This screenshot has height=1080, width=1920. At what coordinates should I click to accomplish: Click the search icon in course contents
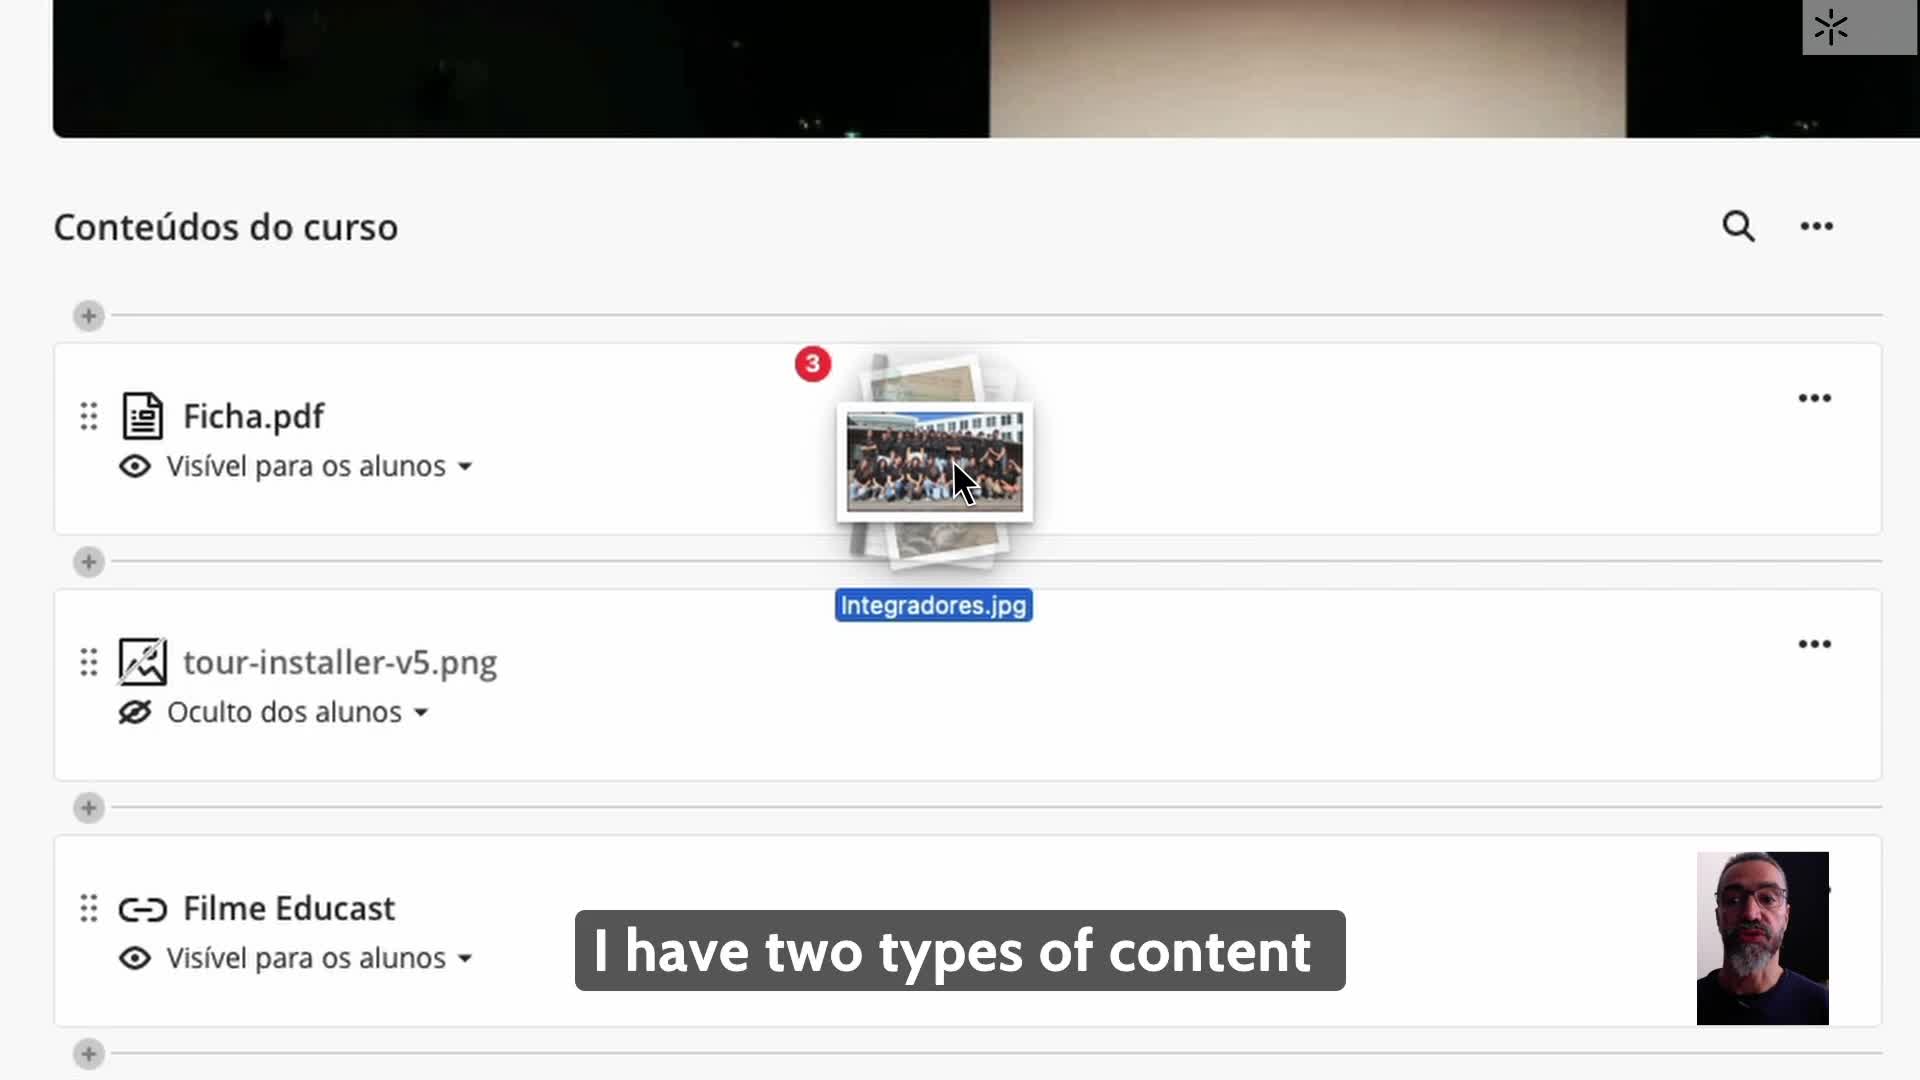[x=1738, y=227]
